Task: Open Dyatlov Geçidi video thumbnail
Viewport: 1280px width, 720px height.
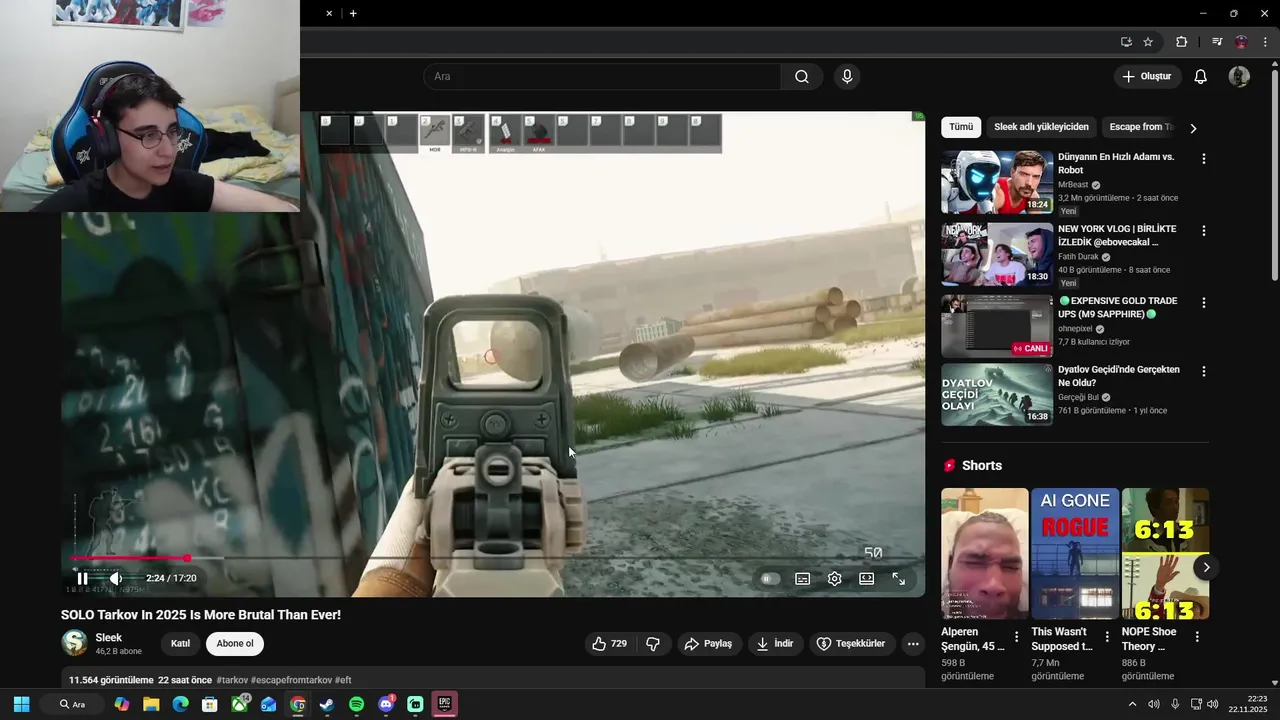Action: pyautogui.click(x=997, y=394)
